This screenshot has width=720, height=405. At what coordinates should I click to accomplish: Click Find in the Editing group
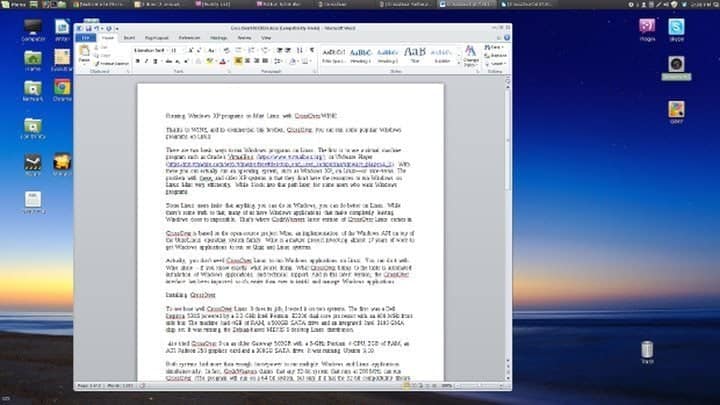pos(494,47)
